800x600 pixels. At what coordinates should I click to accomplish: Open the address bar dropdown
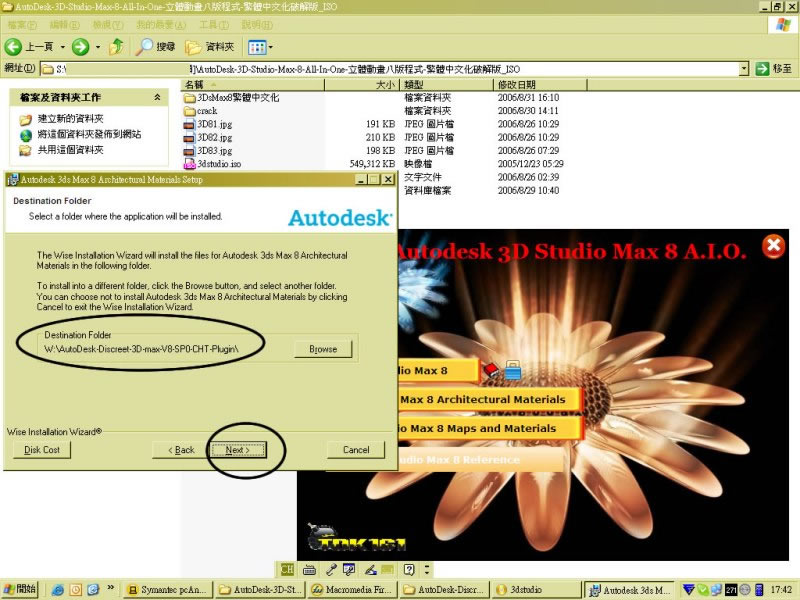(744, 68)
